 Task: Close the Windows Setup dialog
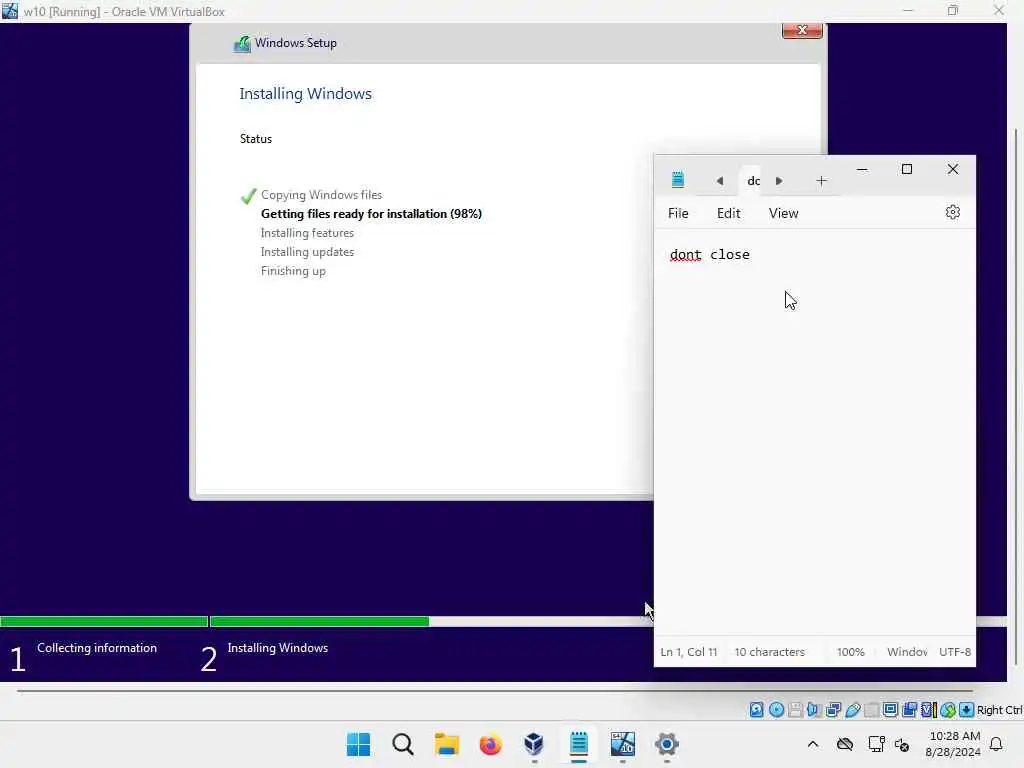click(802, 30)
